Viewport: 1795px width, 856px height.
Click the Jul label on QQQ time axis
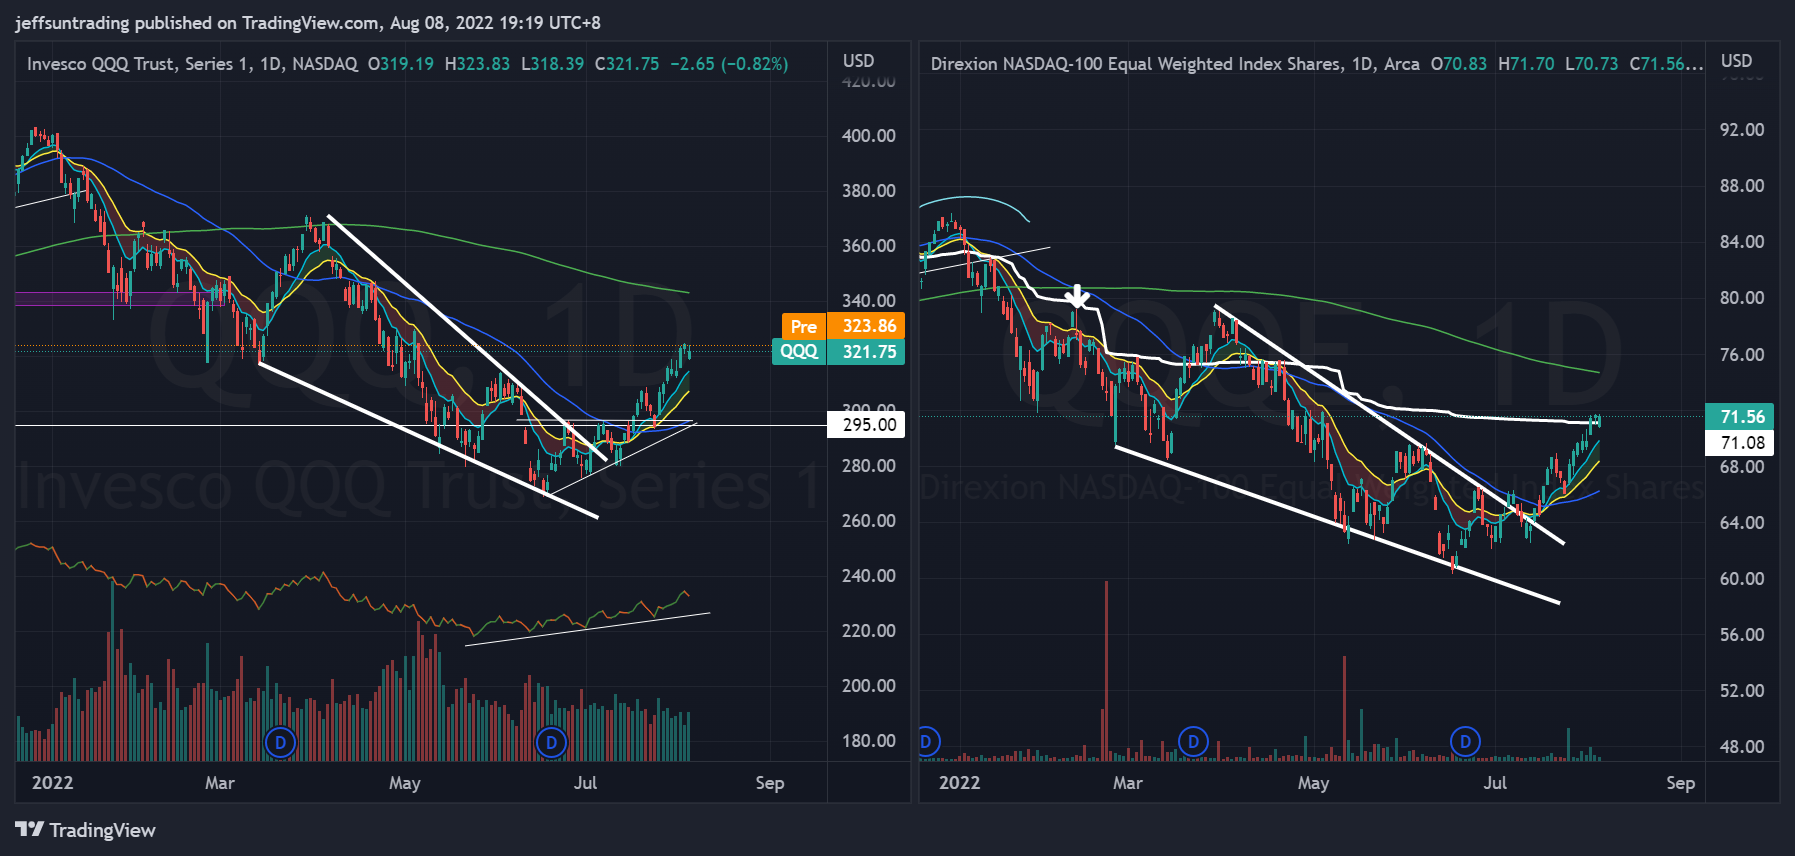click(586, 783)
